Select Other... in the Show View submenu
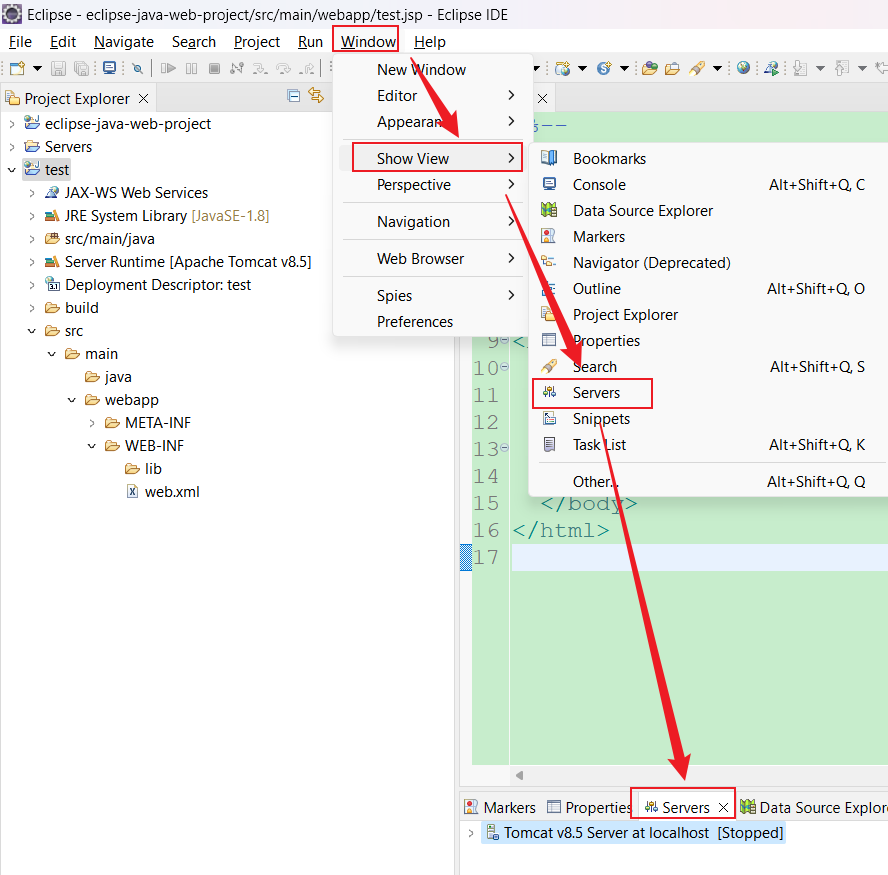The height and width of the screenshot is (875, 888). 596,482
